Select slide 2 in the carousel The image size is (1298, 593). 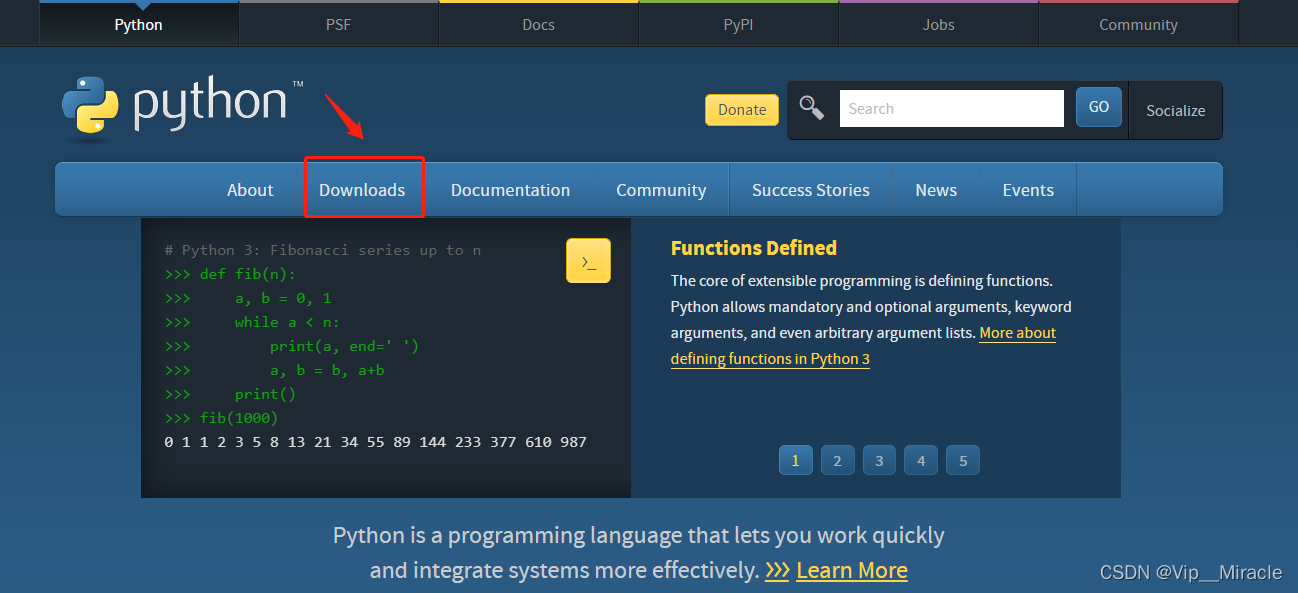click(838, 460)
